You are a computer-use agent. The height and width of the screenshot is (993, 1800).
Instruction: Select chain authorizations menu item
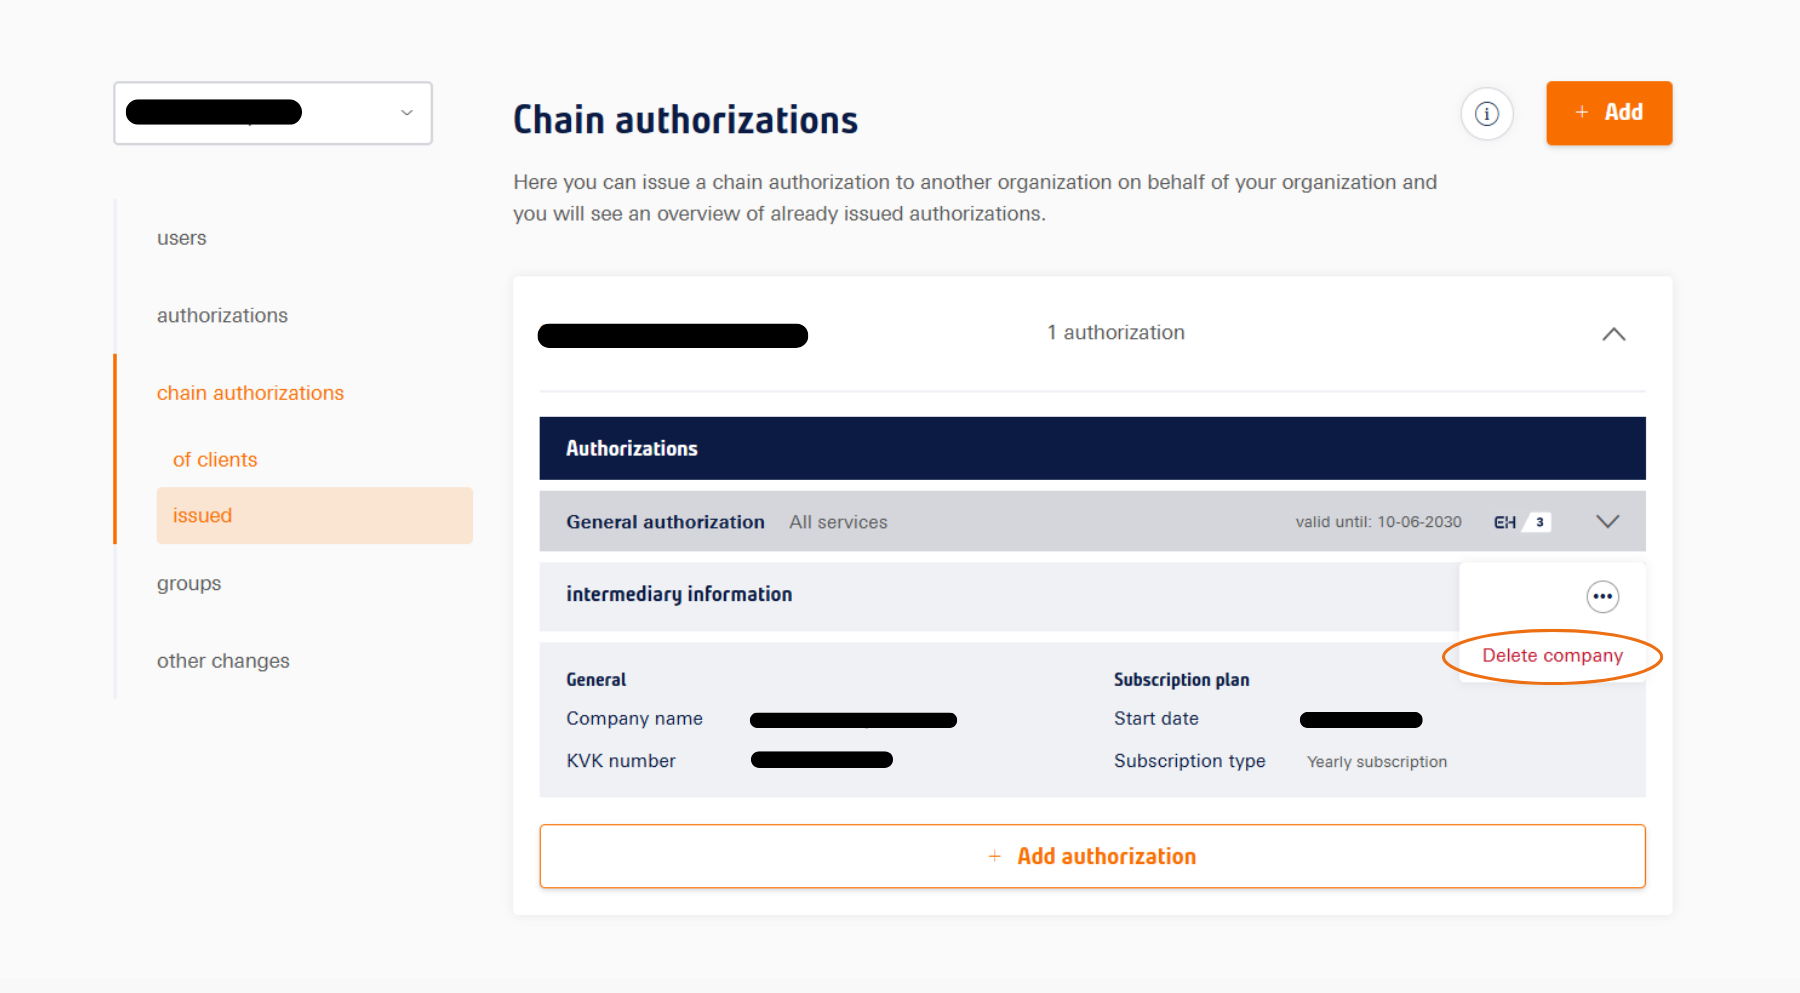[250, 393]
